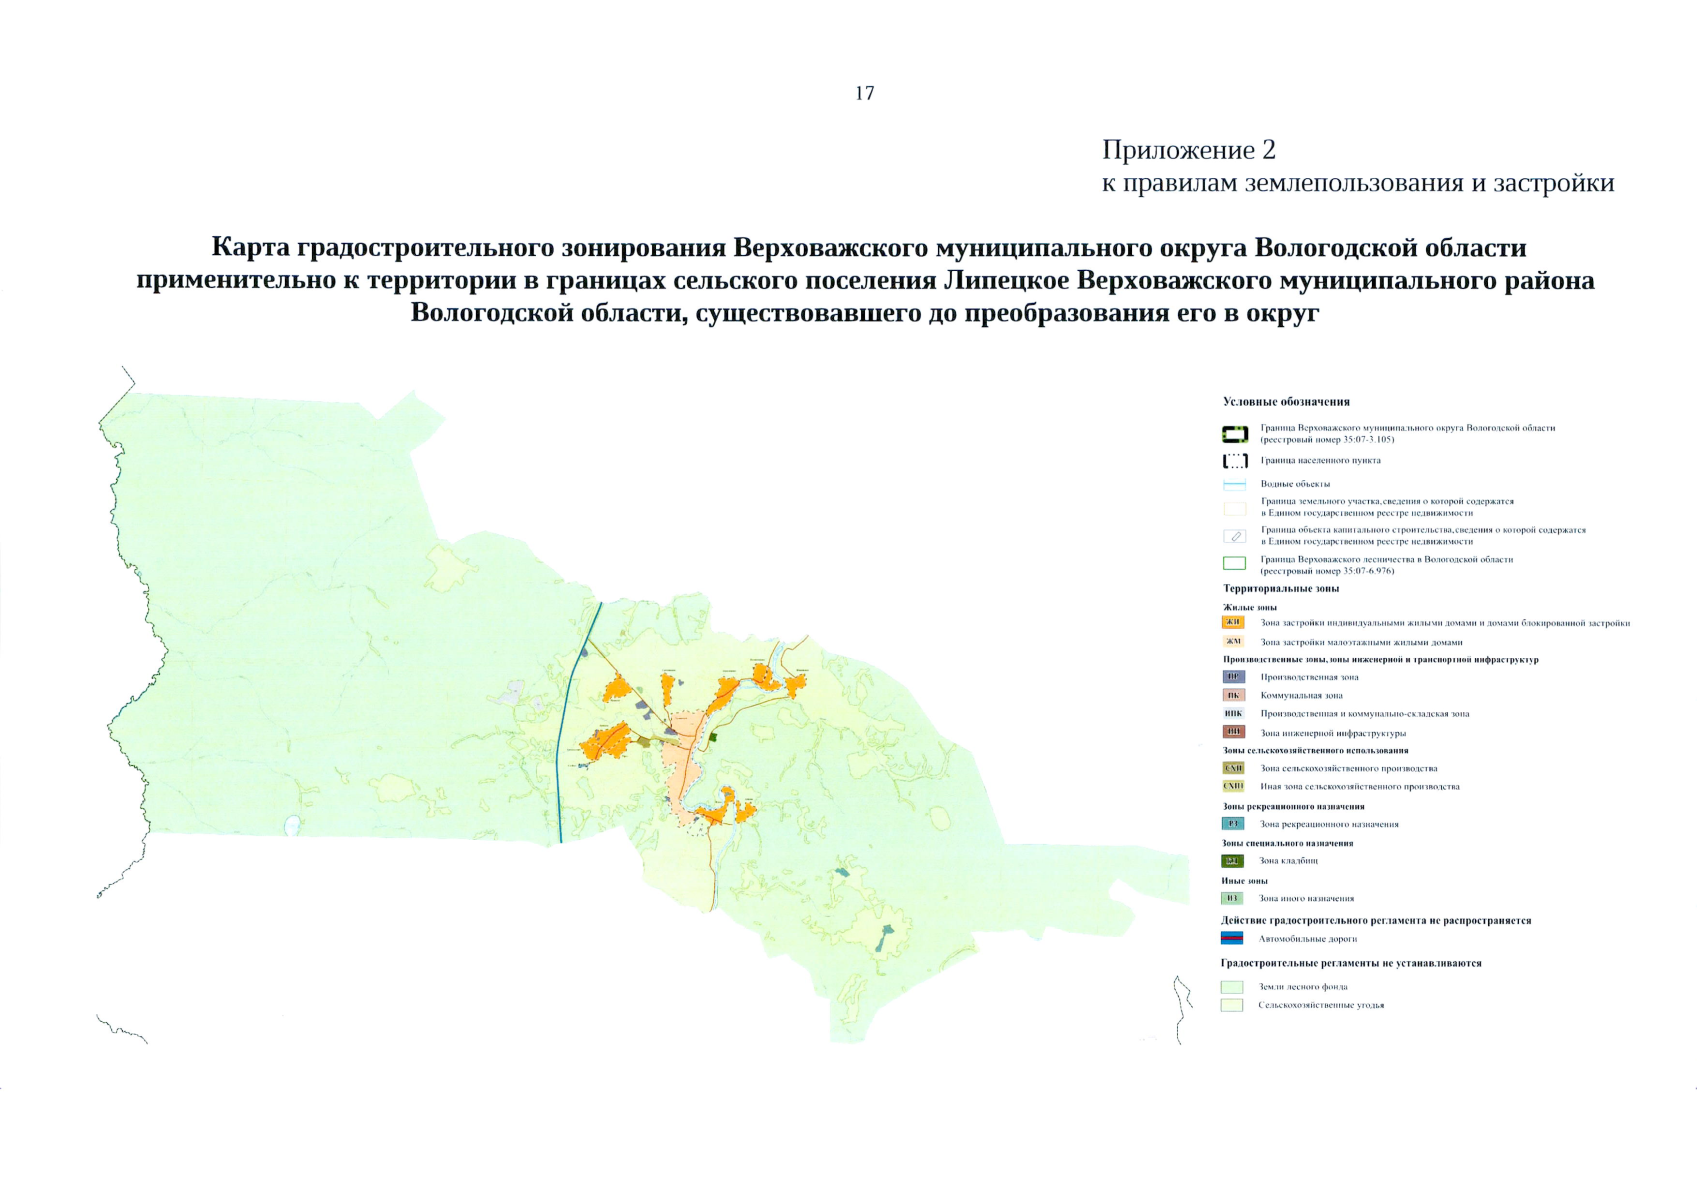Toggle the Верховажское лесничество boundary symbol
This screenshot has width=1697, height=1200.
click(x=1233, y=560)
